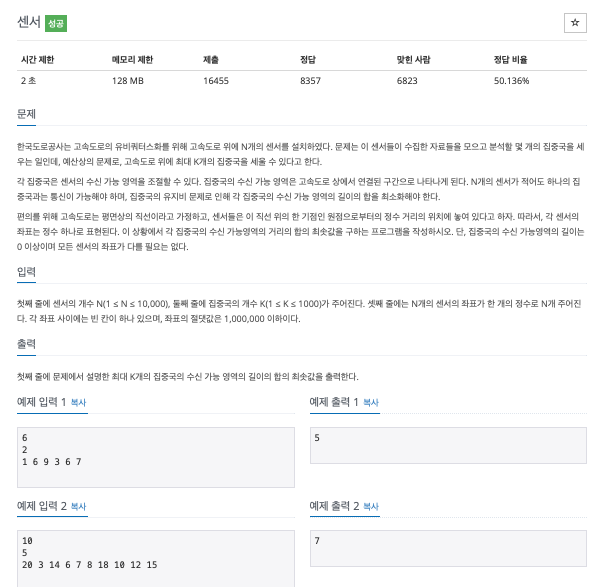Screen dimensions: 616x587
Task: Copy example output 2 via 복사 link
Action: point(370,506)
